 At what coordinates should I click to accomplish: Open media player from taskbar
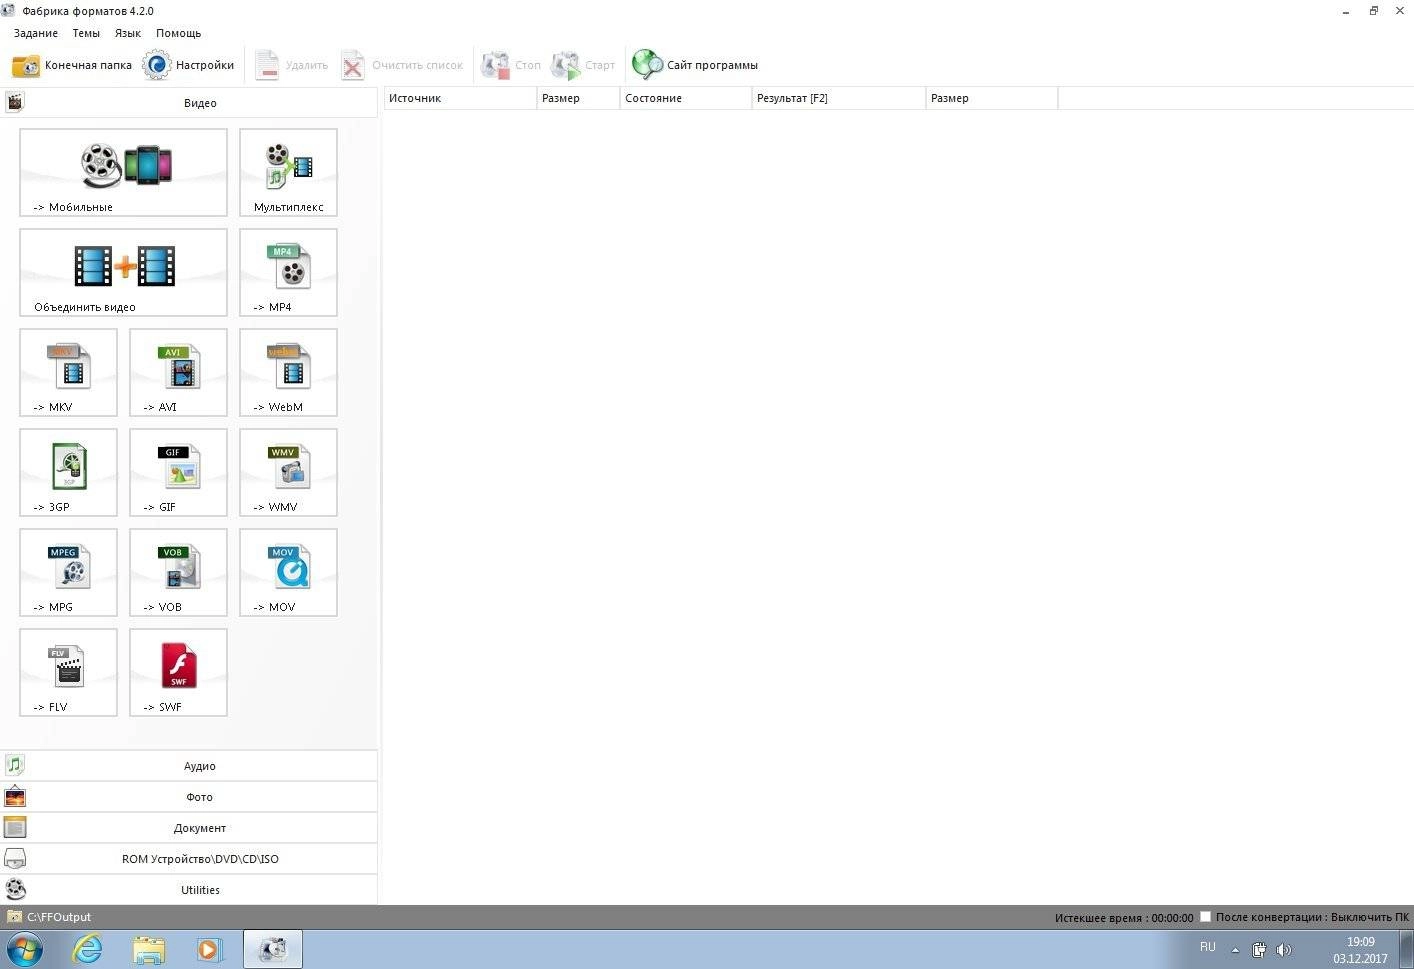(x=210, y=949)
